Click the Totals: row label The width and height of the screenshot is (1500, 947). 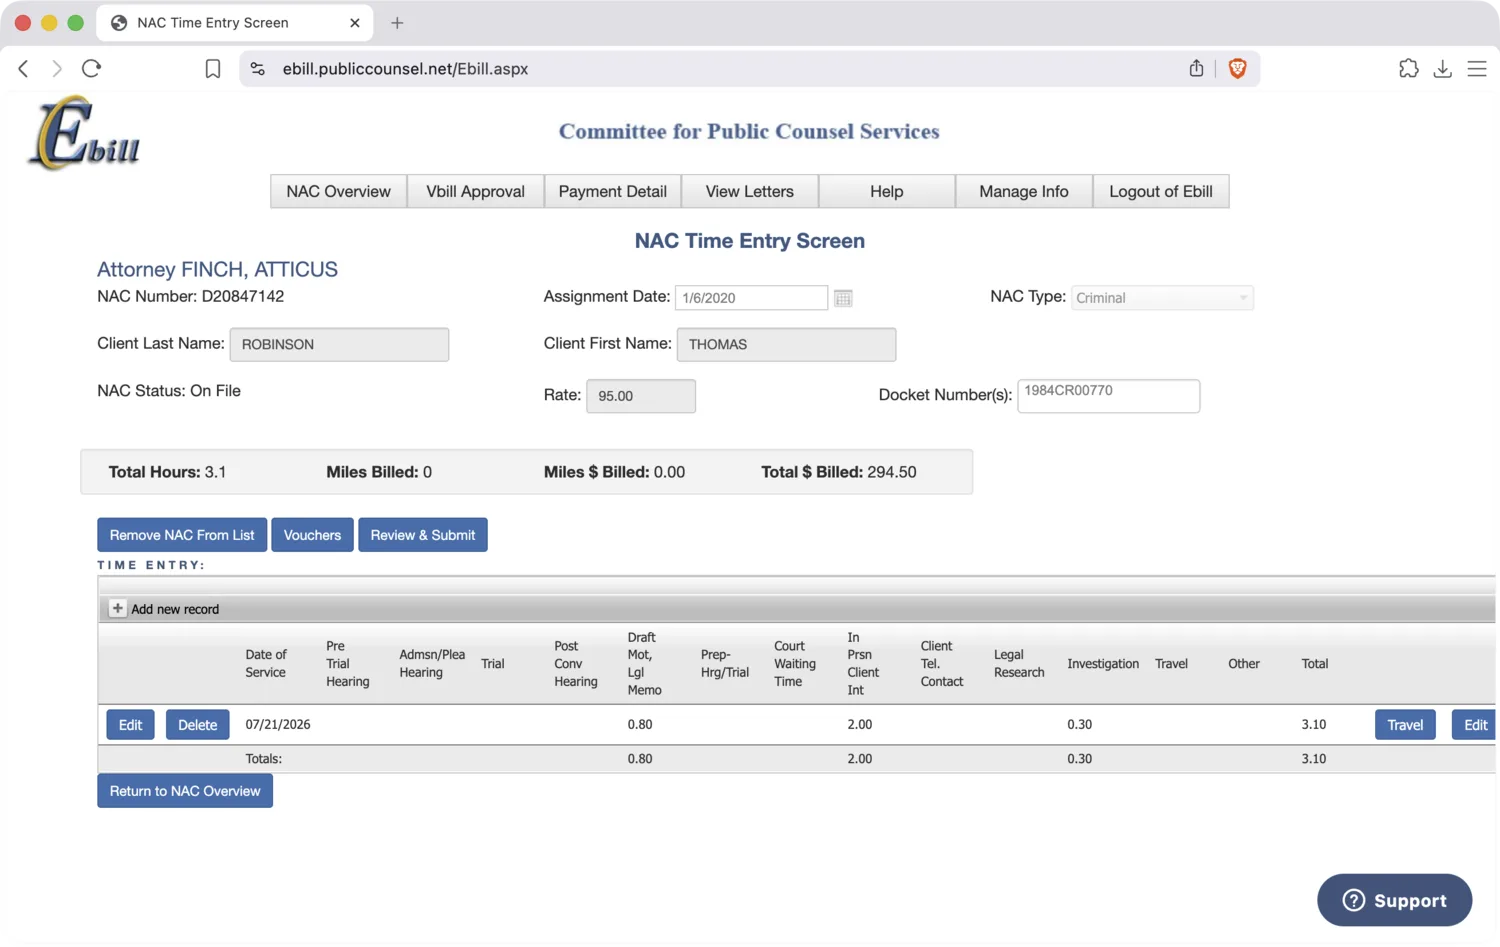(264, 759)
